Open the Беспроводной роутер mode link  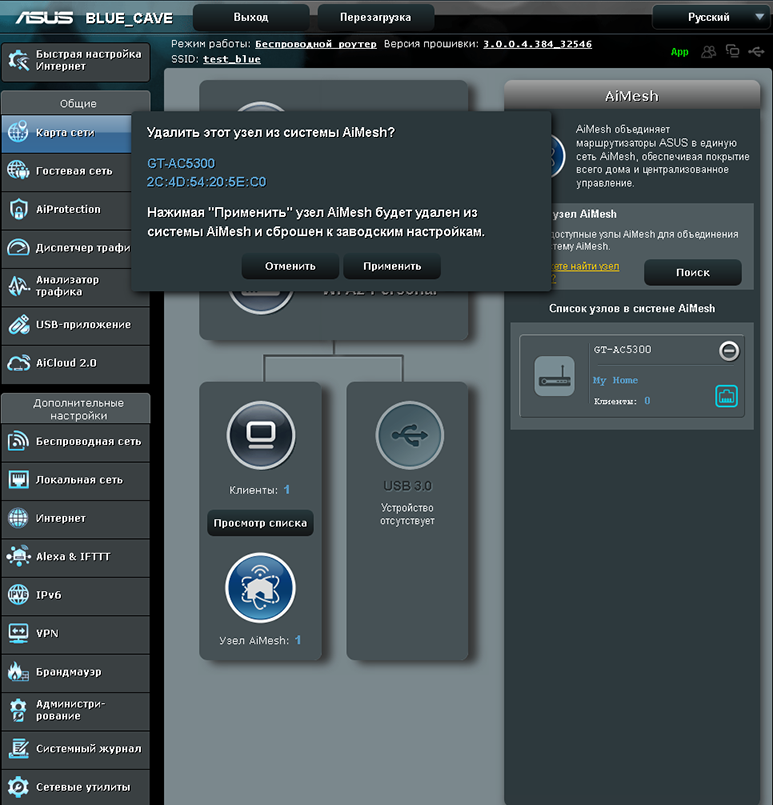[x=316, y=44]
